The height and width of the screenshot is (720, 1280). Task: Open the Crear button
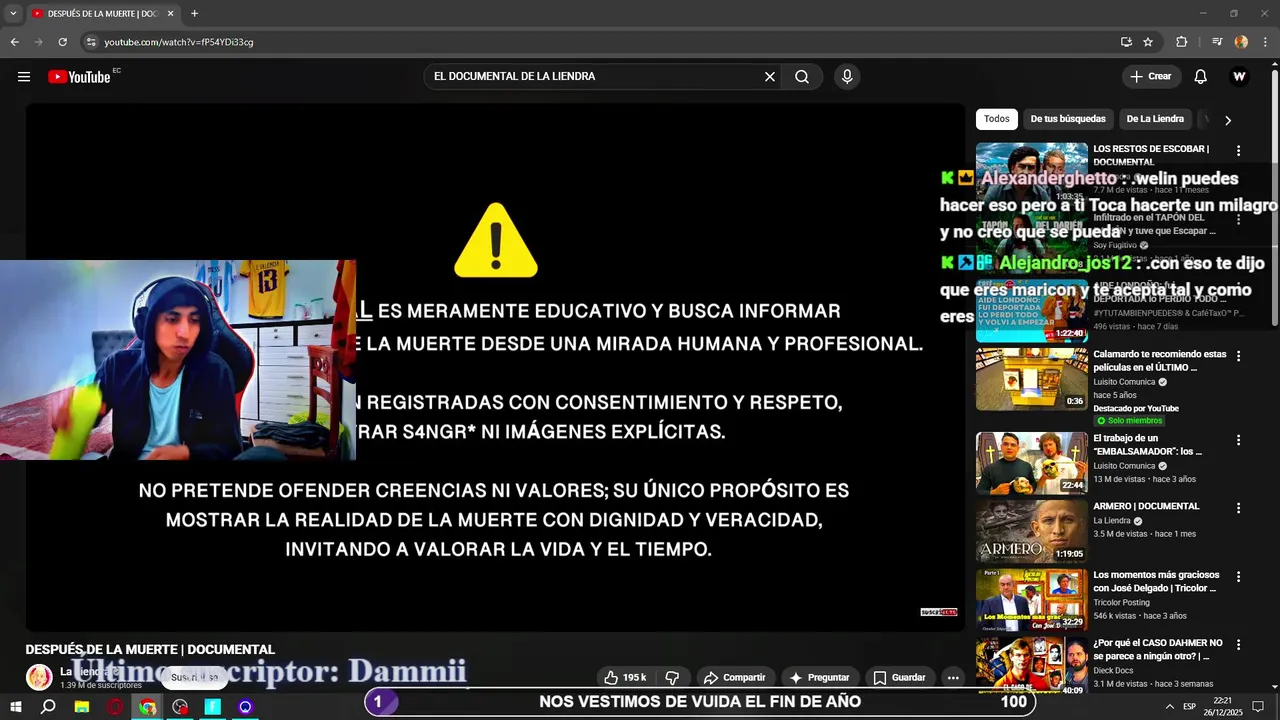(x=1151, y=77)
